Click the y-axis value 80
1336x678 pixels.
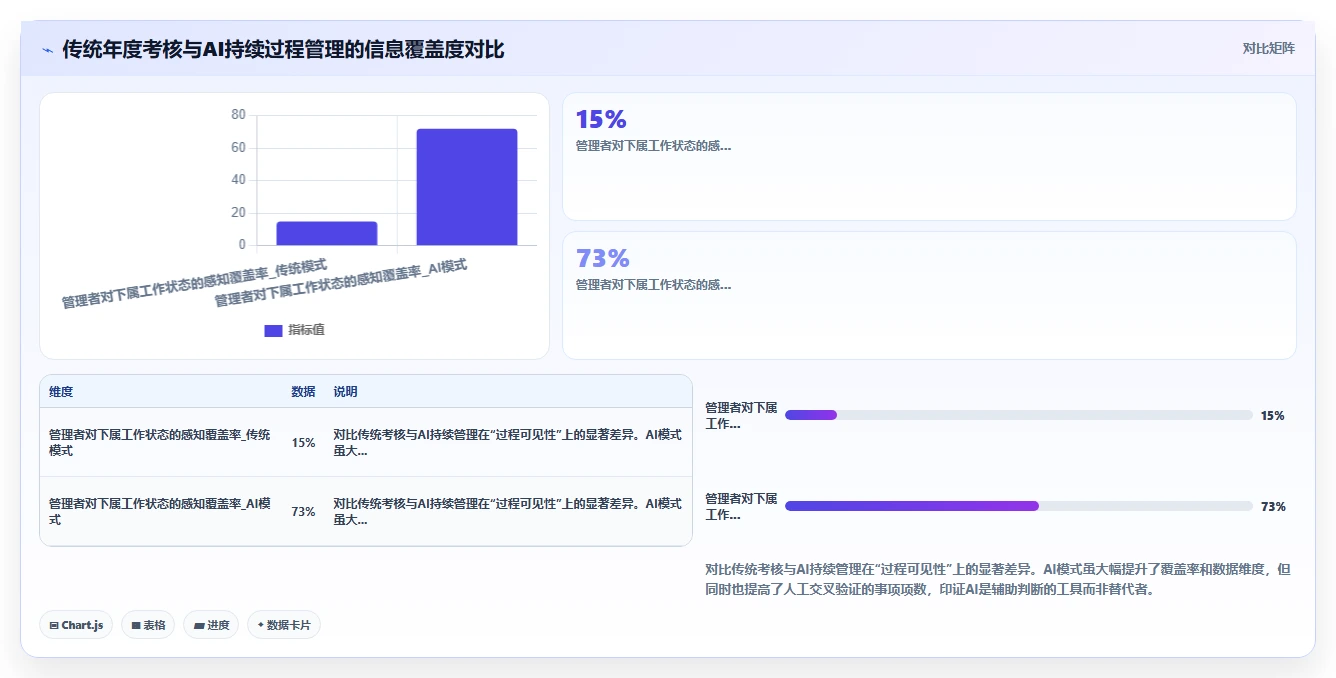pyautogui.click(x=238, y=115)
